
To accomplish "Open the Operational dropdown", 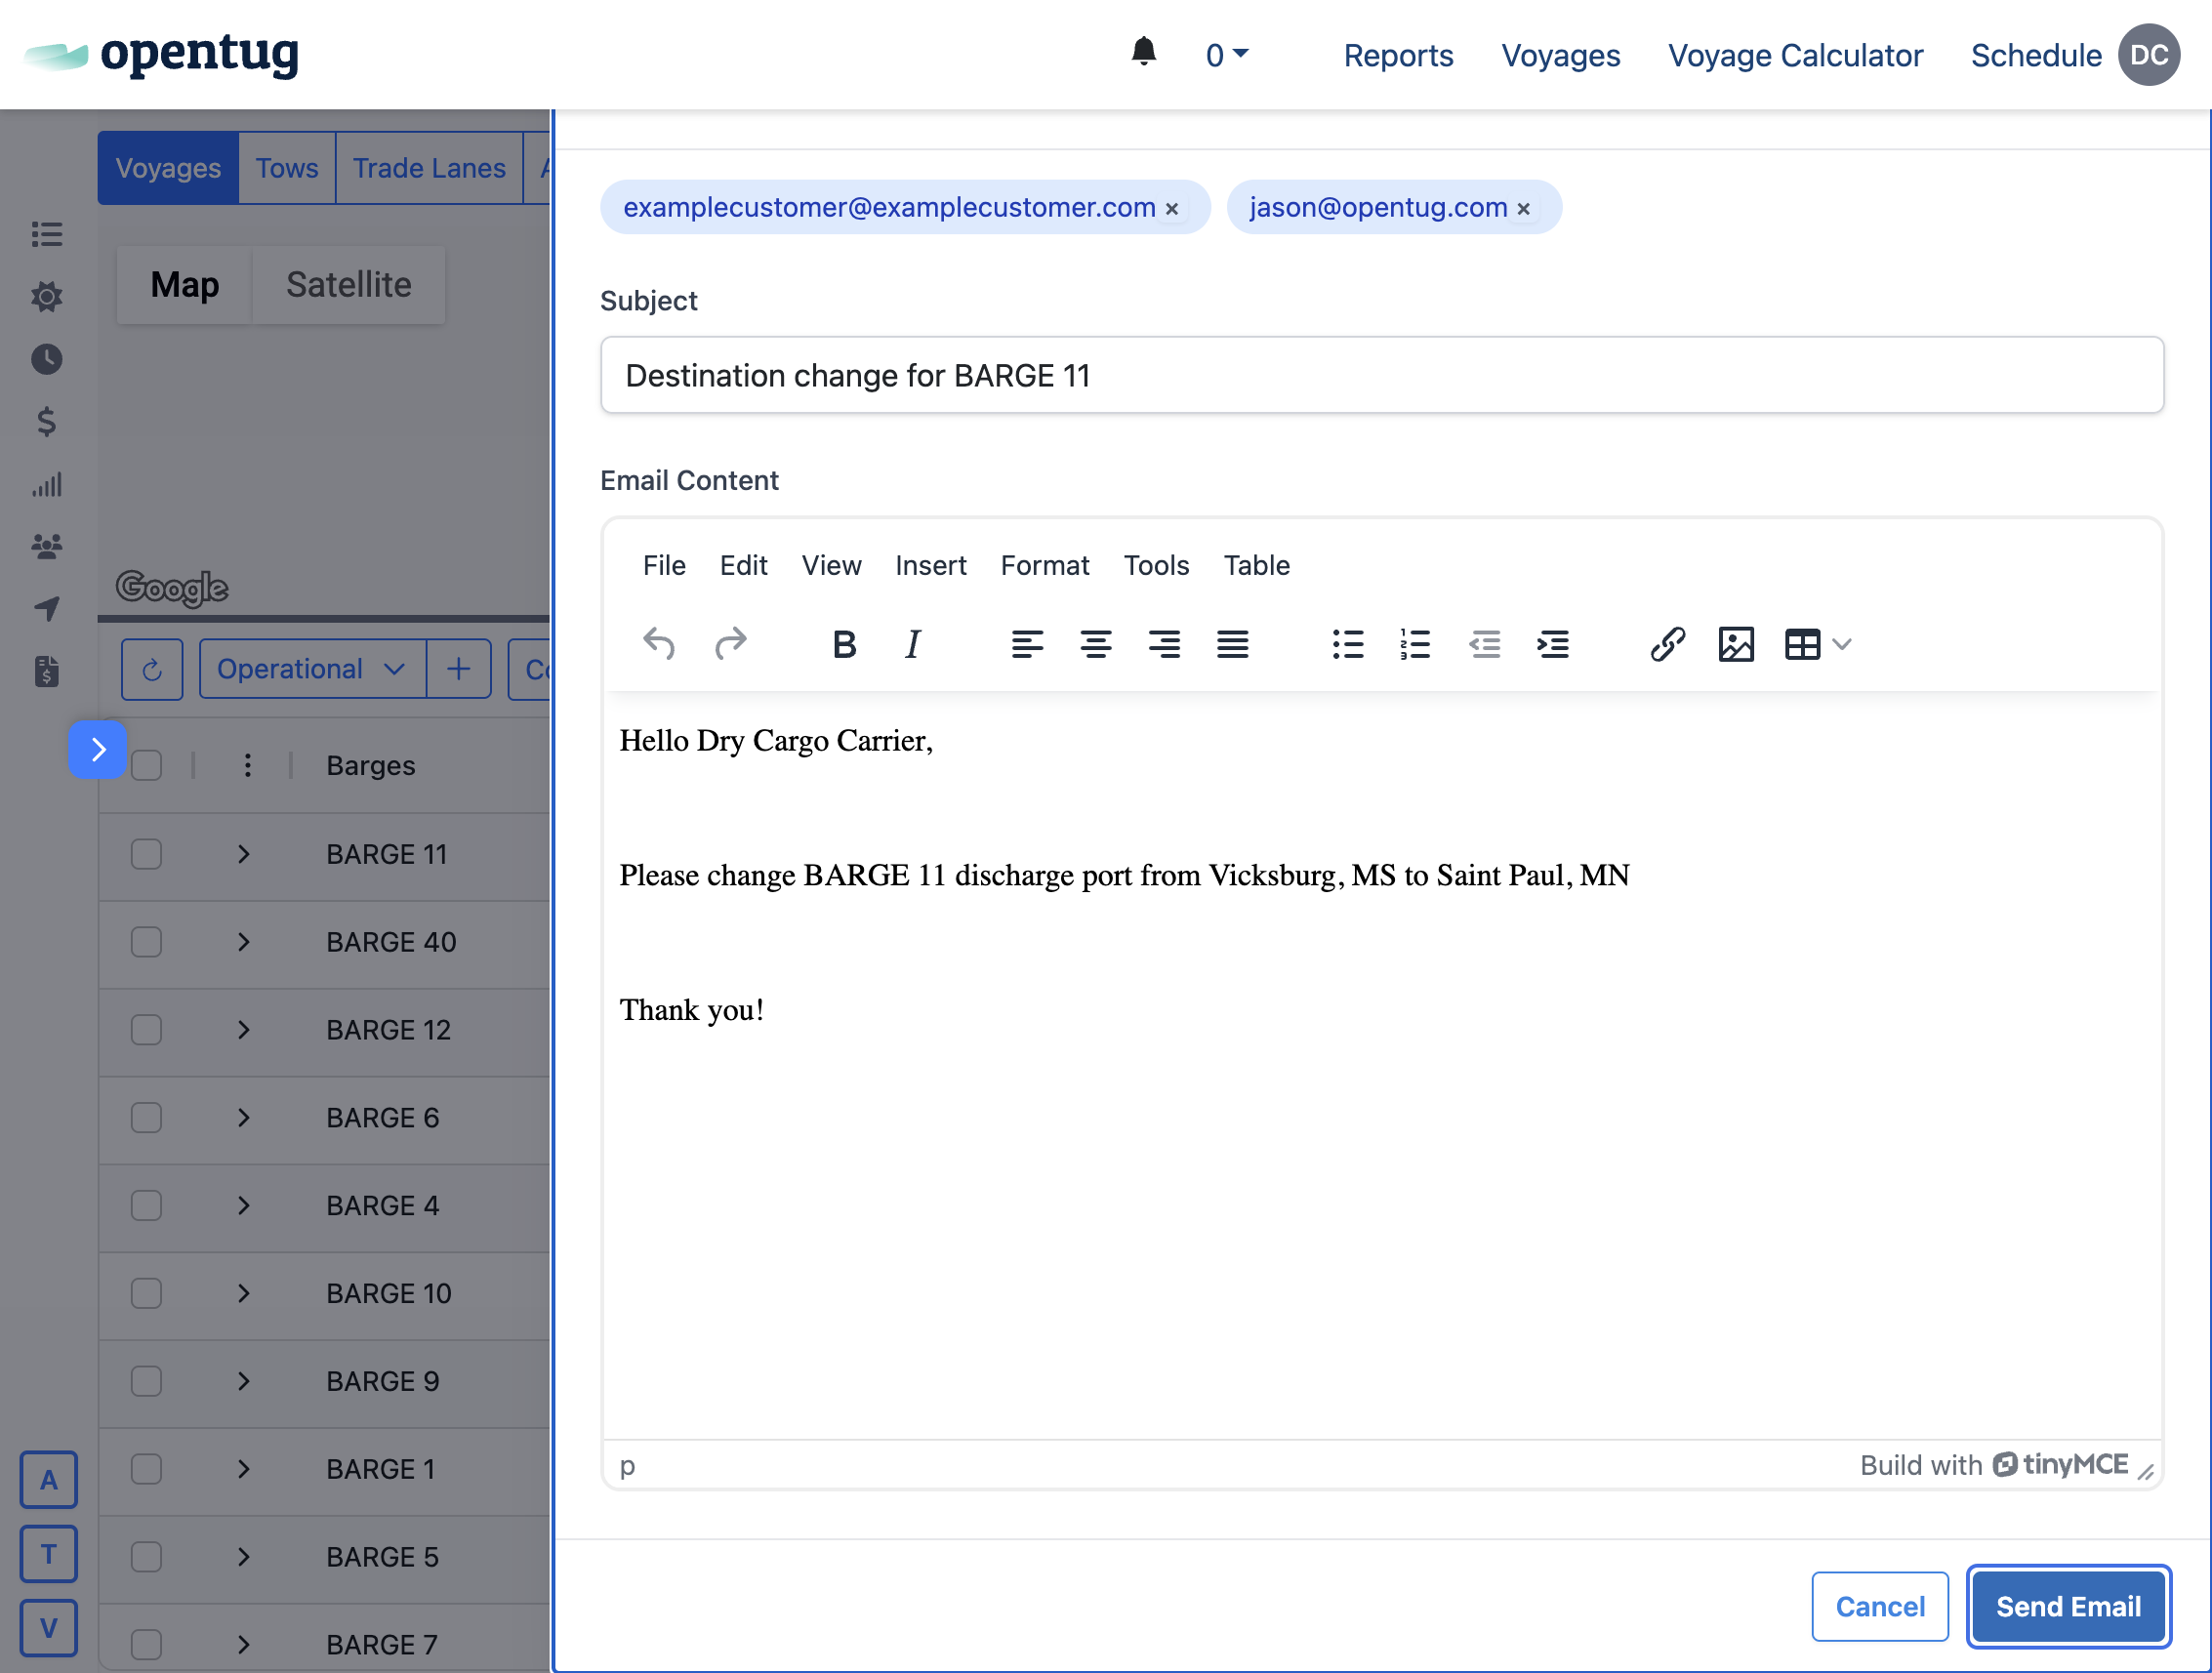I will [x=311, y=669].
